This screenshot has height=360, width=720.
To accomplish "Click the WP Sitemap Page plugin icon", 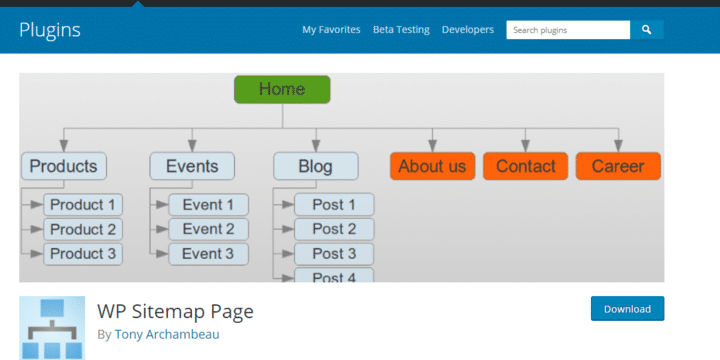I will 52,328.
